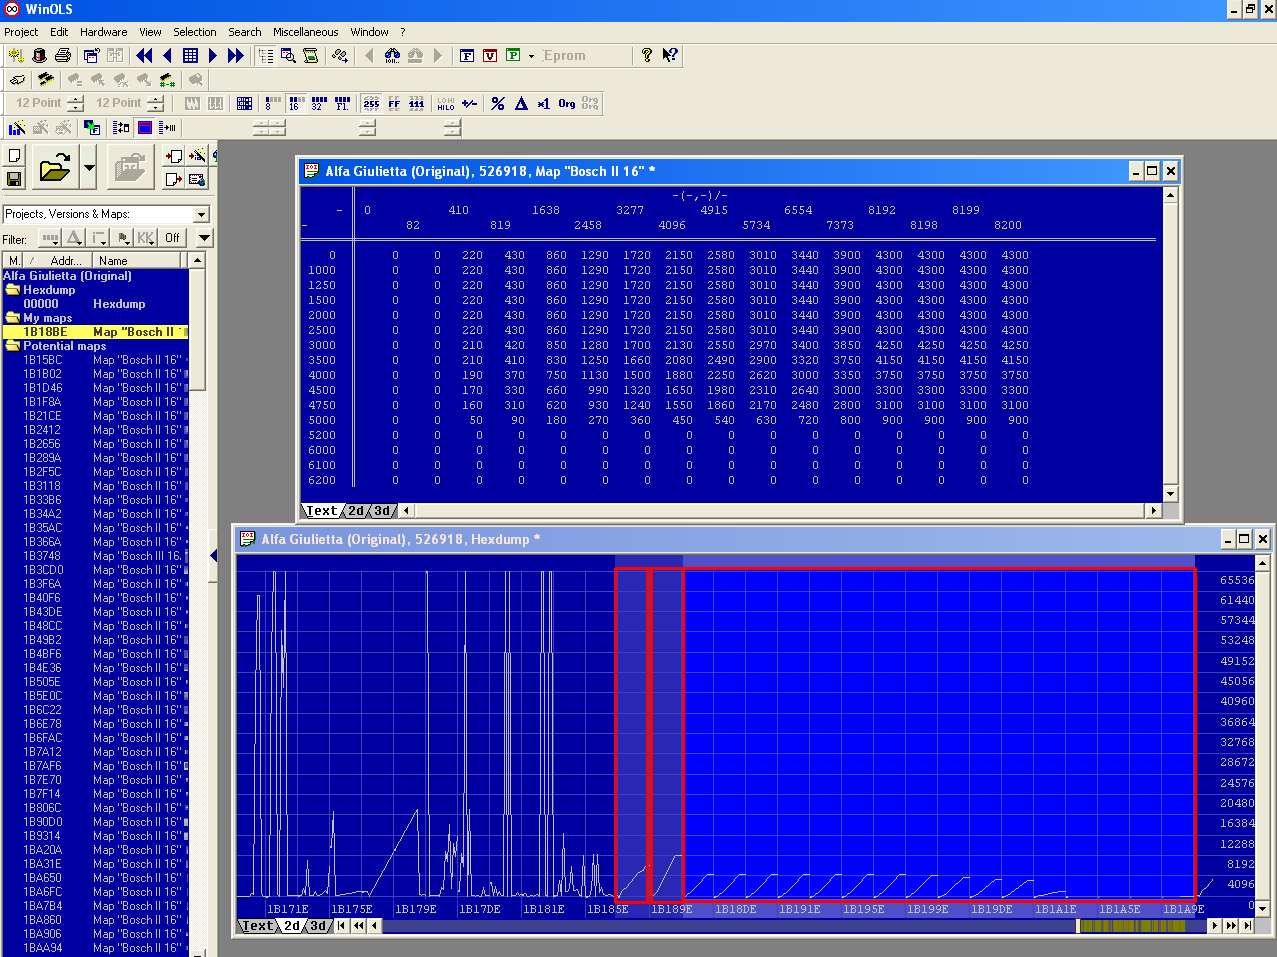This screenshot has height=957, width=1277.
Task: Open a project with the folder icon
Action: coord(55,168)
